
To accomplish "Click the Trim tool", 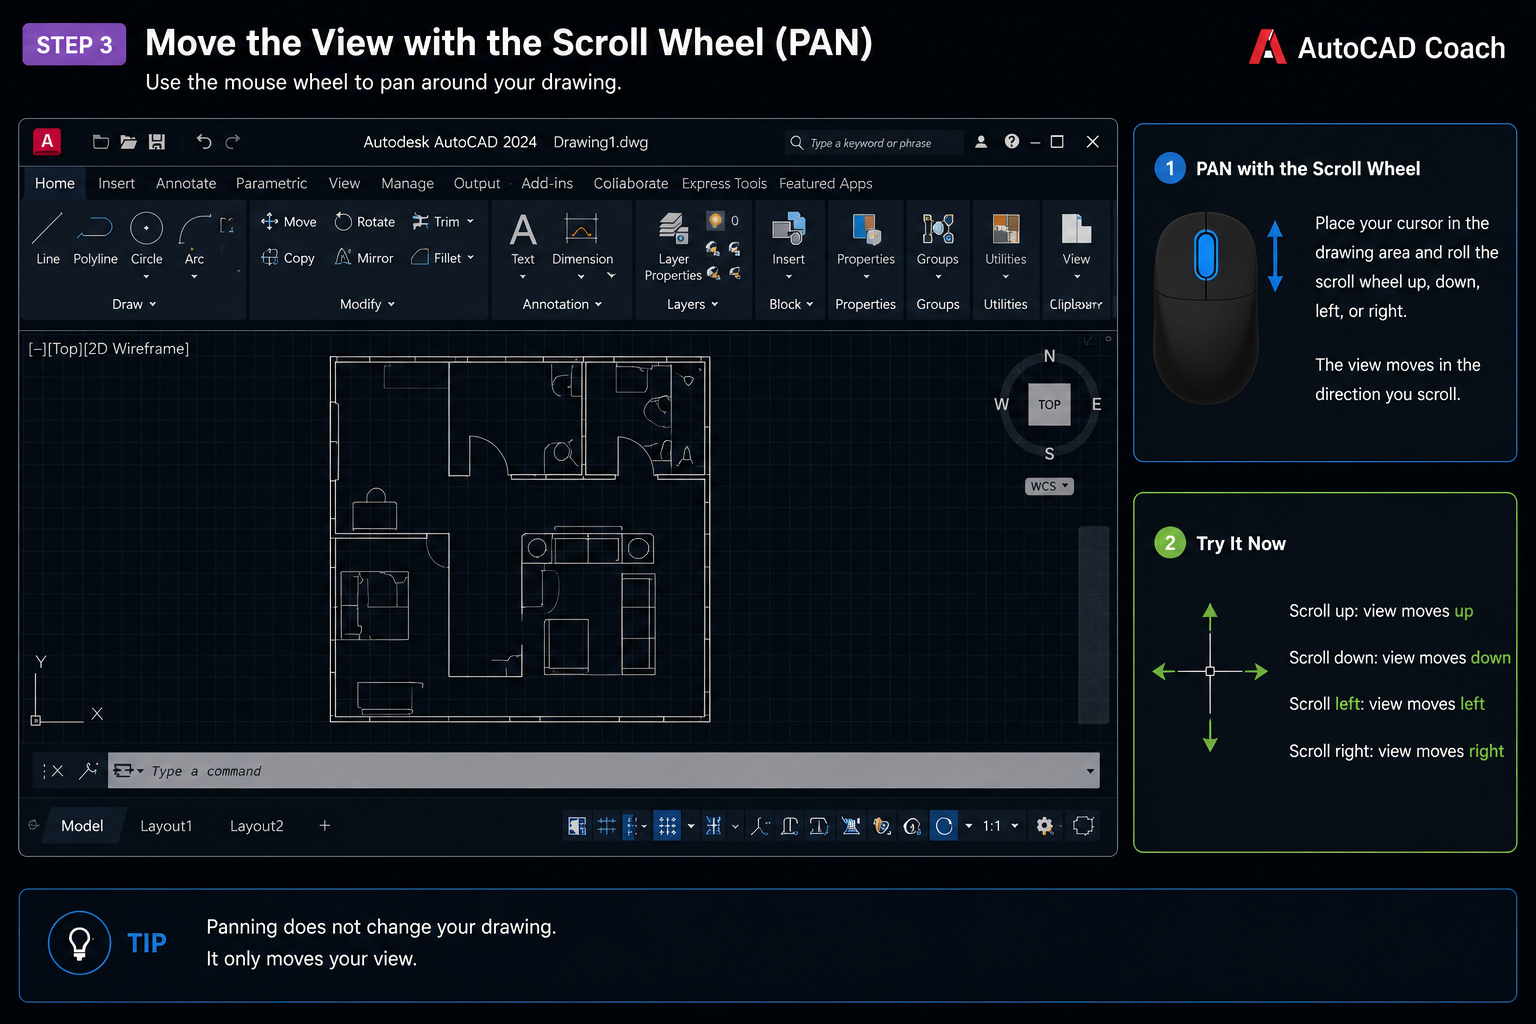I will point(435,221).
